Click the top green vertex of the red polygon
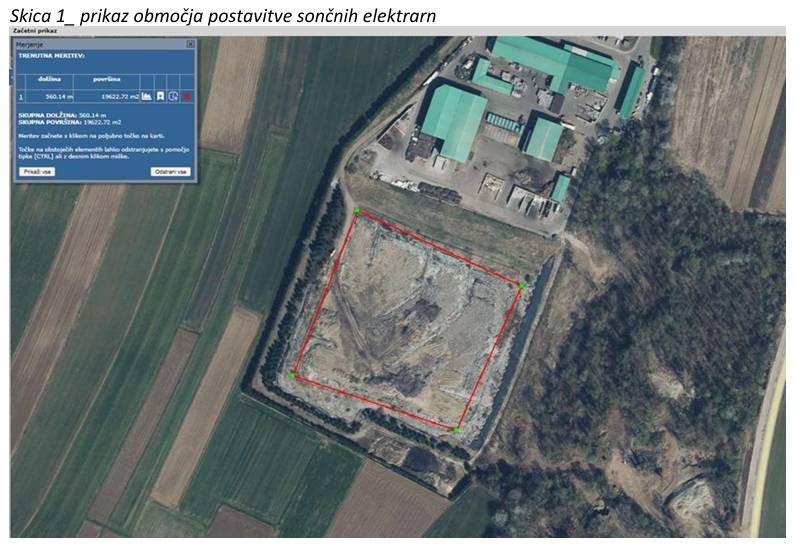 pos(357,211)
